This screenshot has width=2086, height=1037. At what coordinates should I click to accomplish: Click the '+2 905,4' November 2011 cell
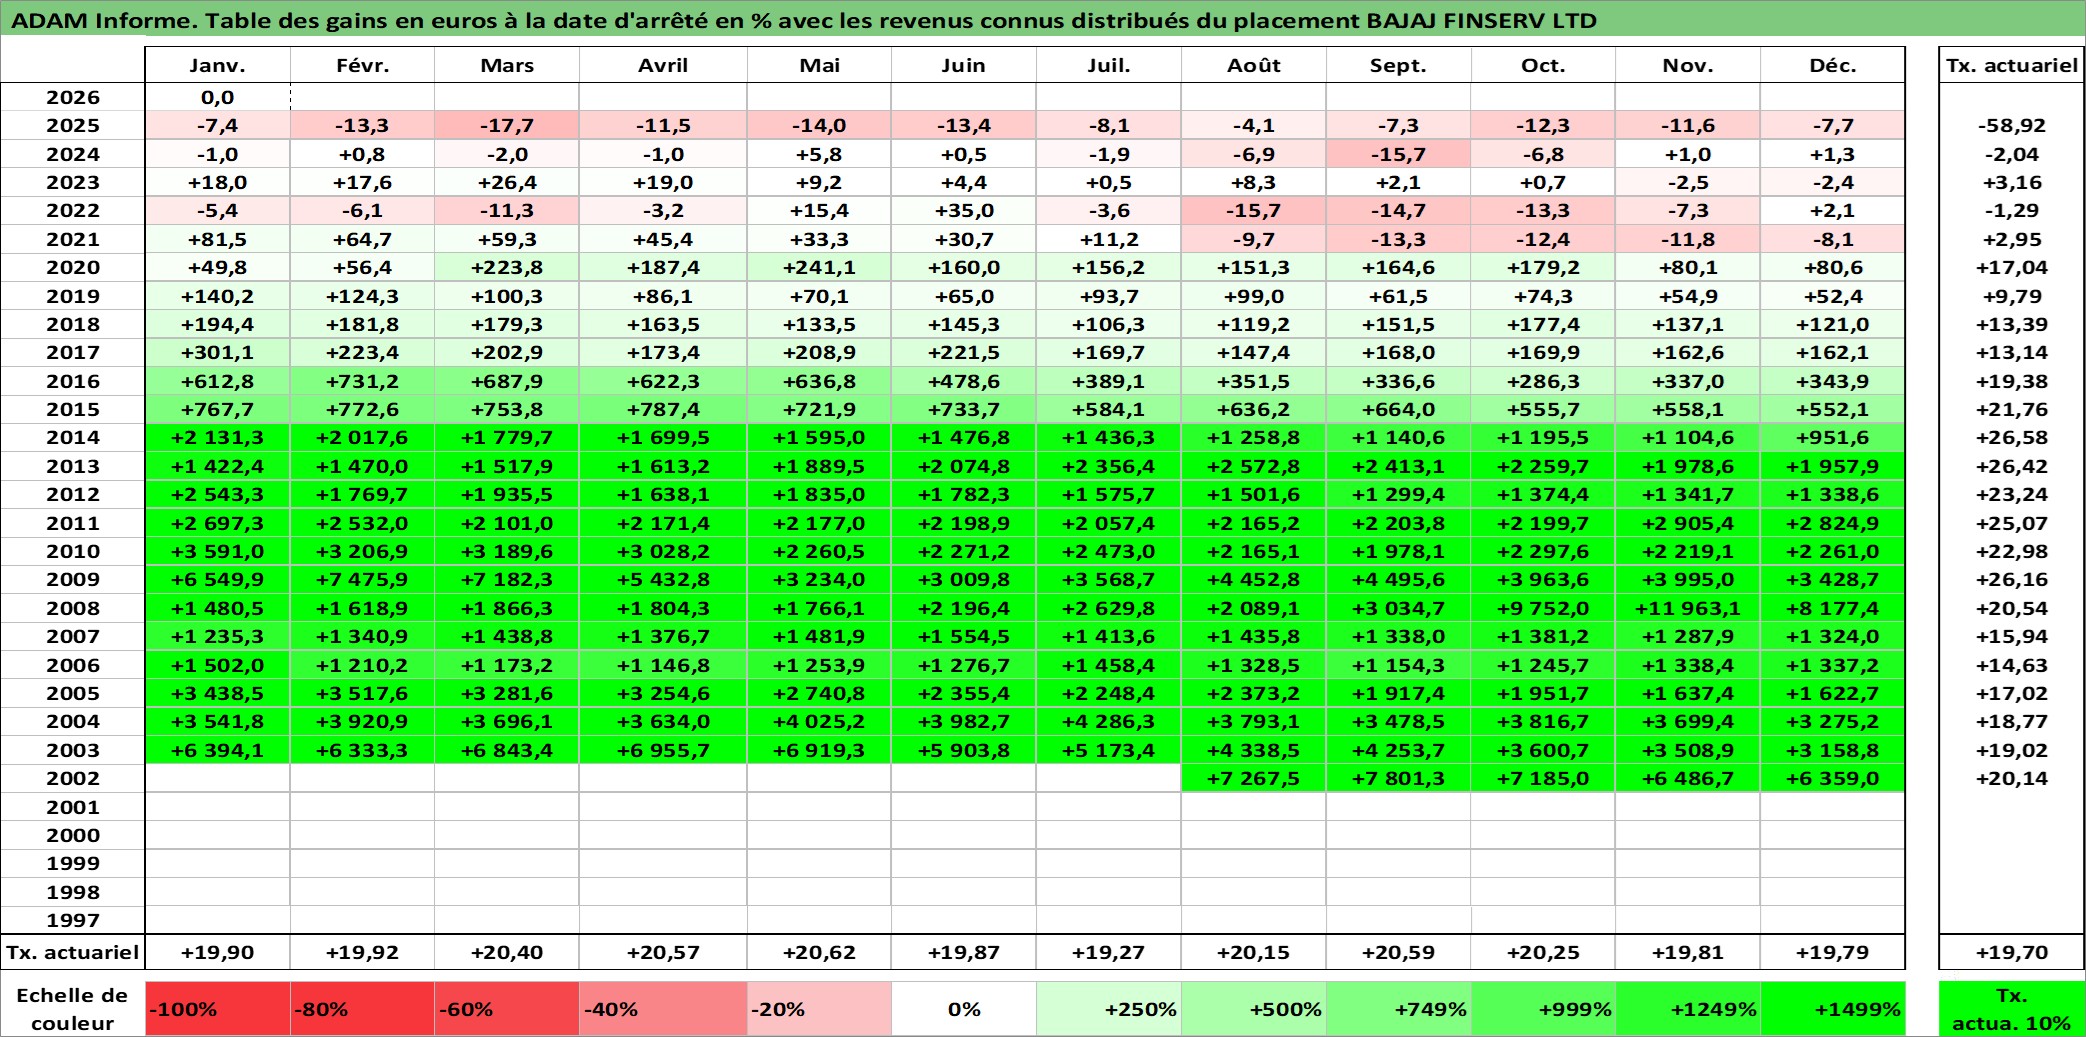coord(1688,523)
